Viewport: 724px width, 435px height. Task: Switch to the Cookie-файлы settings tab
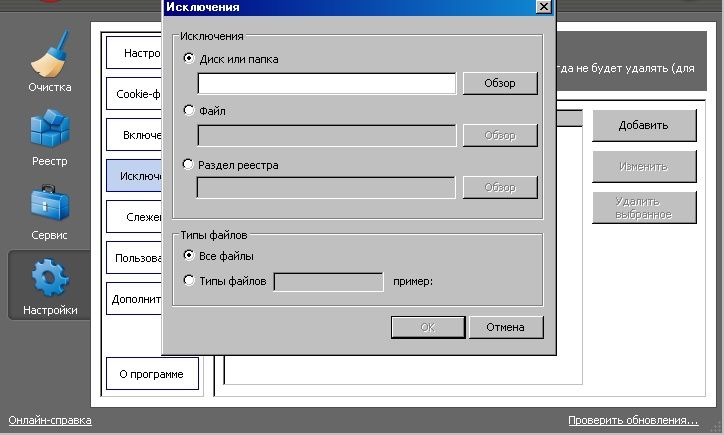point(135,94)
